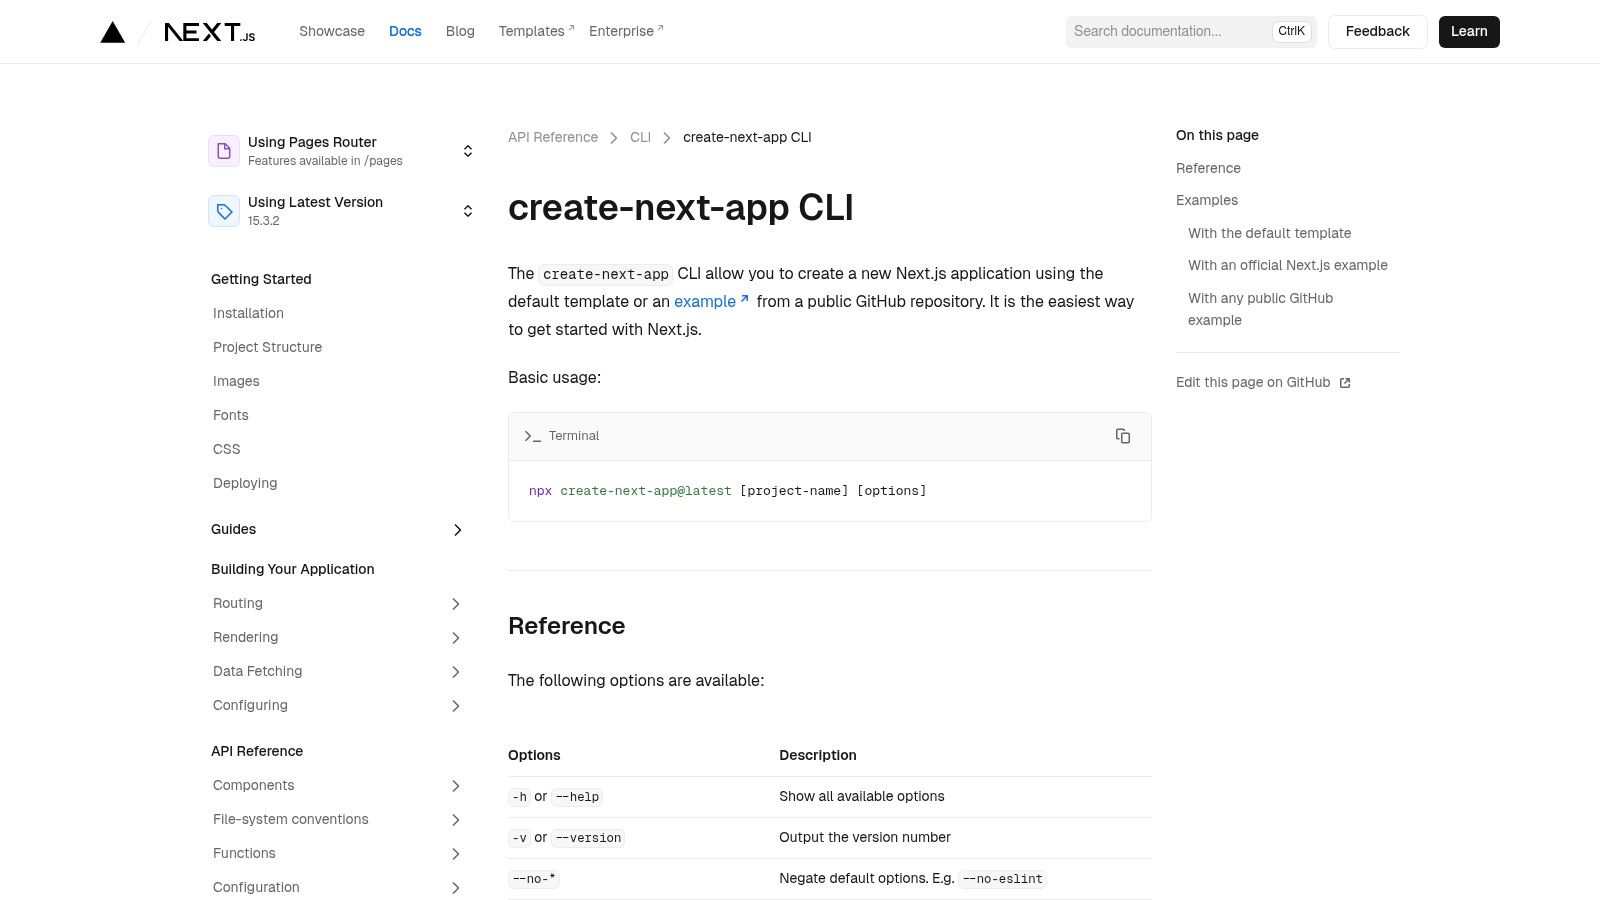This screenshot has width=1600, height=900.
Task: Jump to With any public GitHub example
Action: (x=1260, y=309)
